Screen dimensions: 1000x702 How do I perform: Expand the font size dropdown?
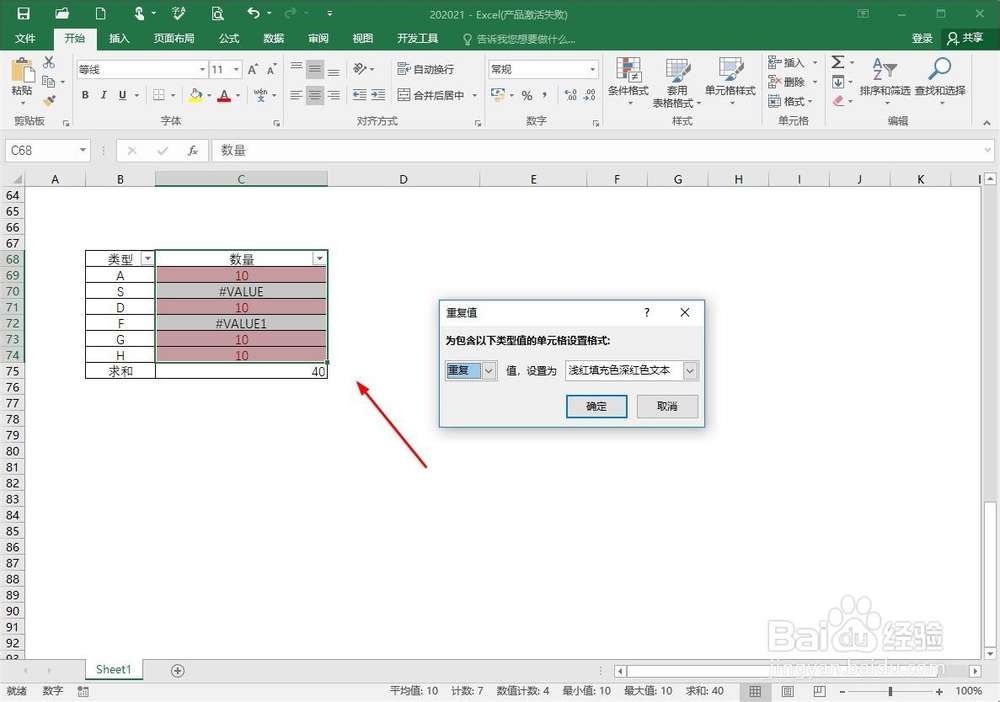coord(235,68)
